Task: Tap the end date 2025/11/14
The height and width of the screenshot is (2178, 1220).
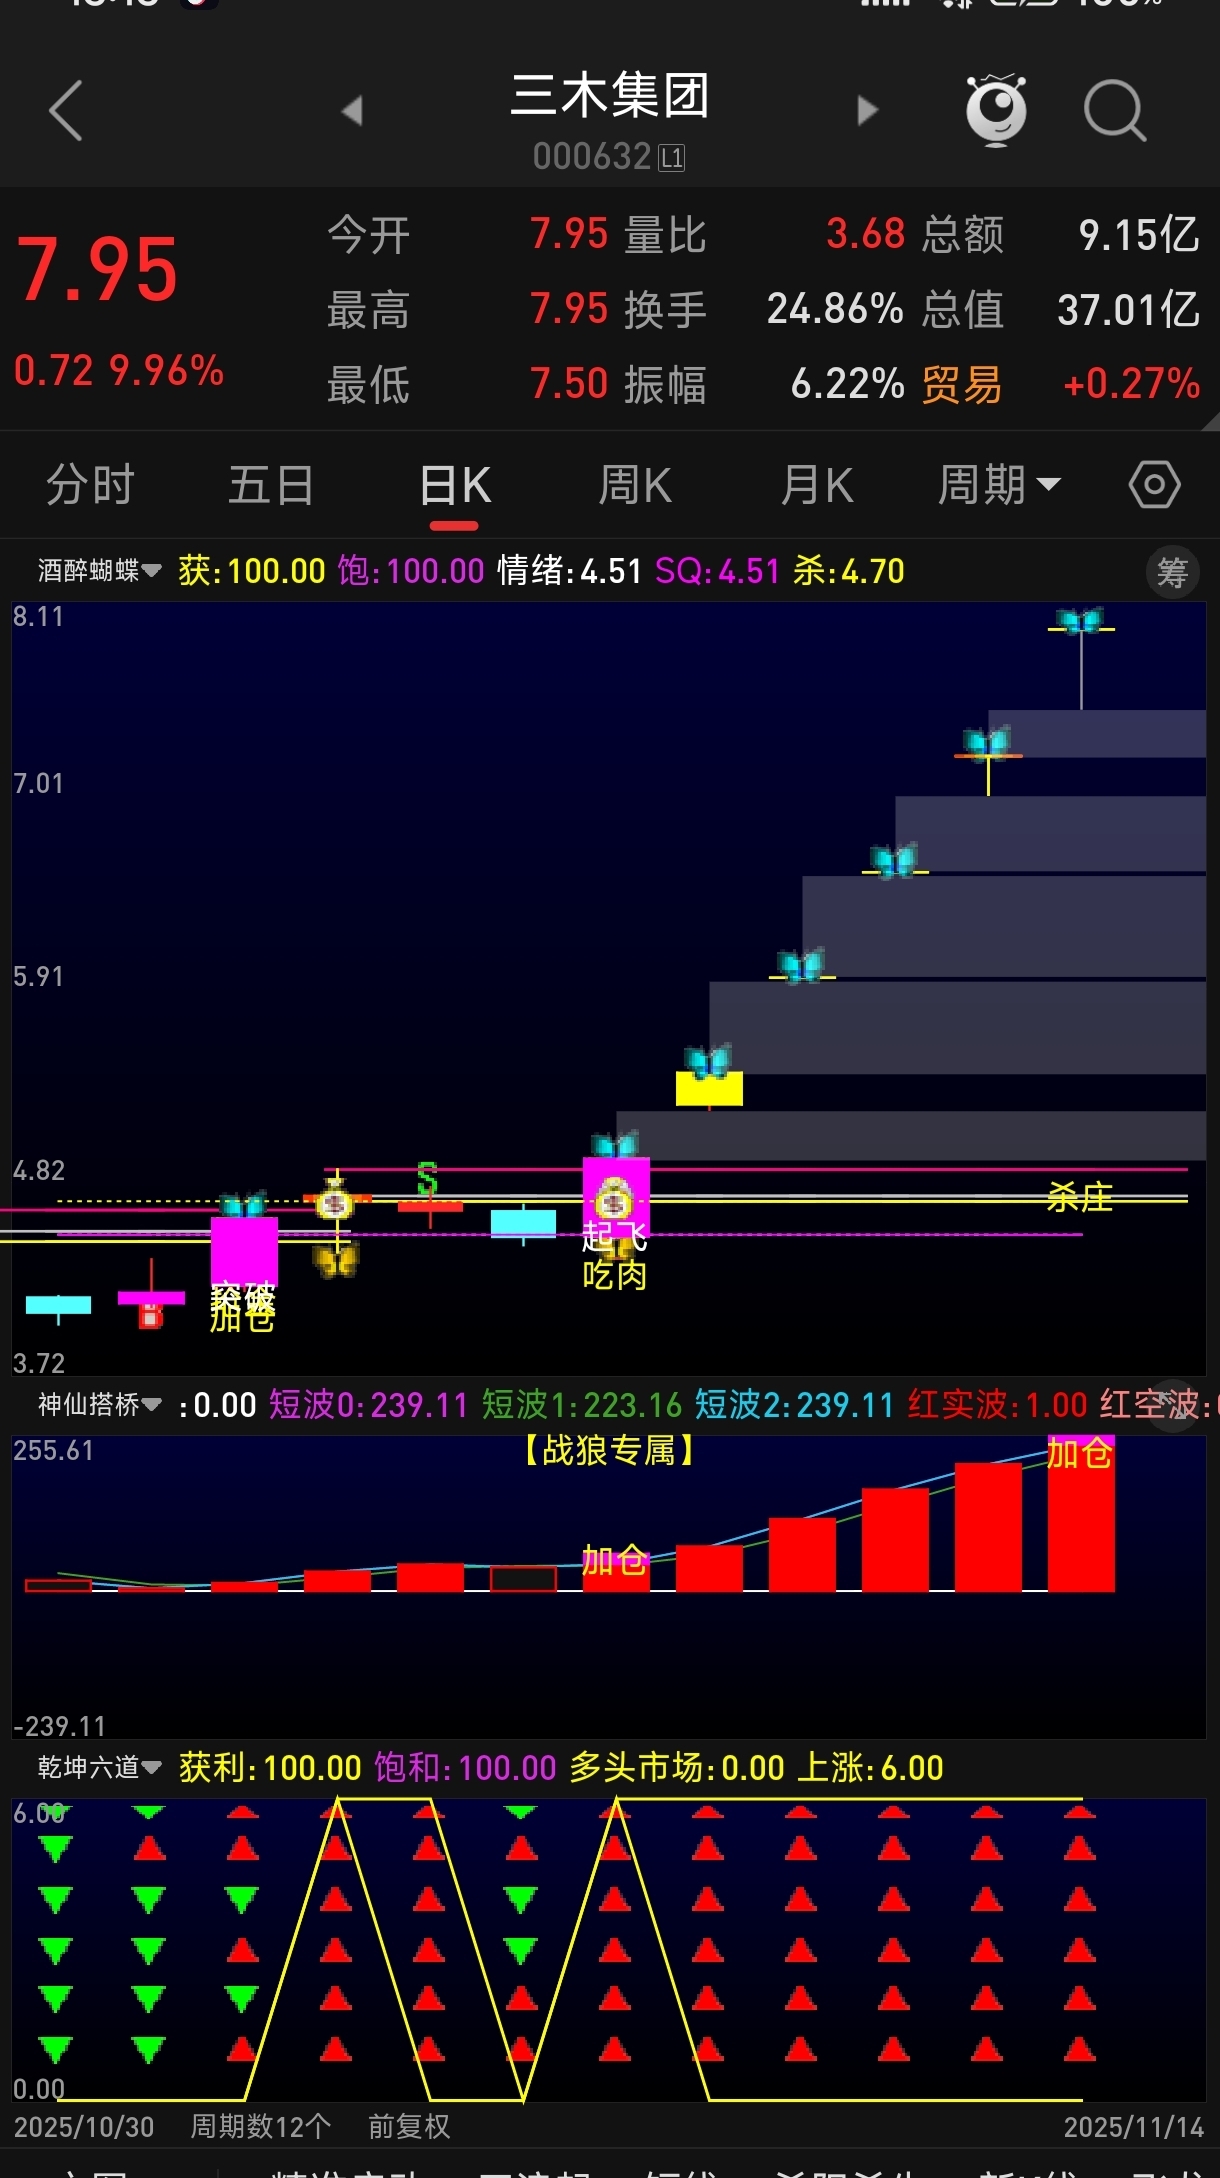Action: coord(1134,2126)
